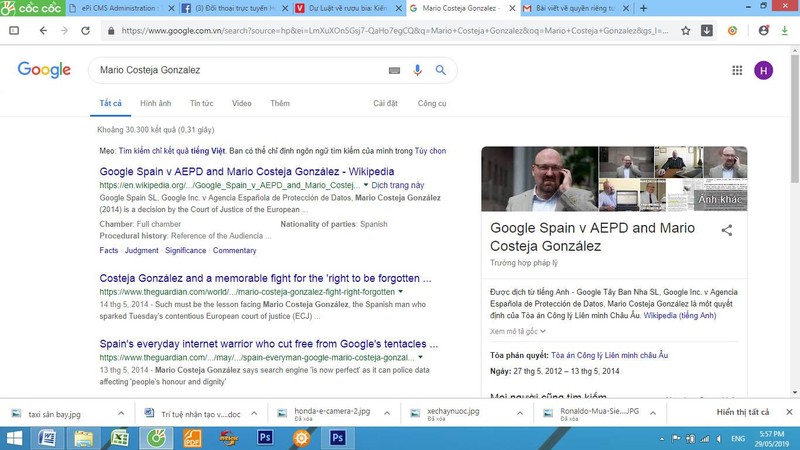Open volume tray icon

coord(719,439)
